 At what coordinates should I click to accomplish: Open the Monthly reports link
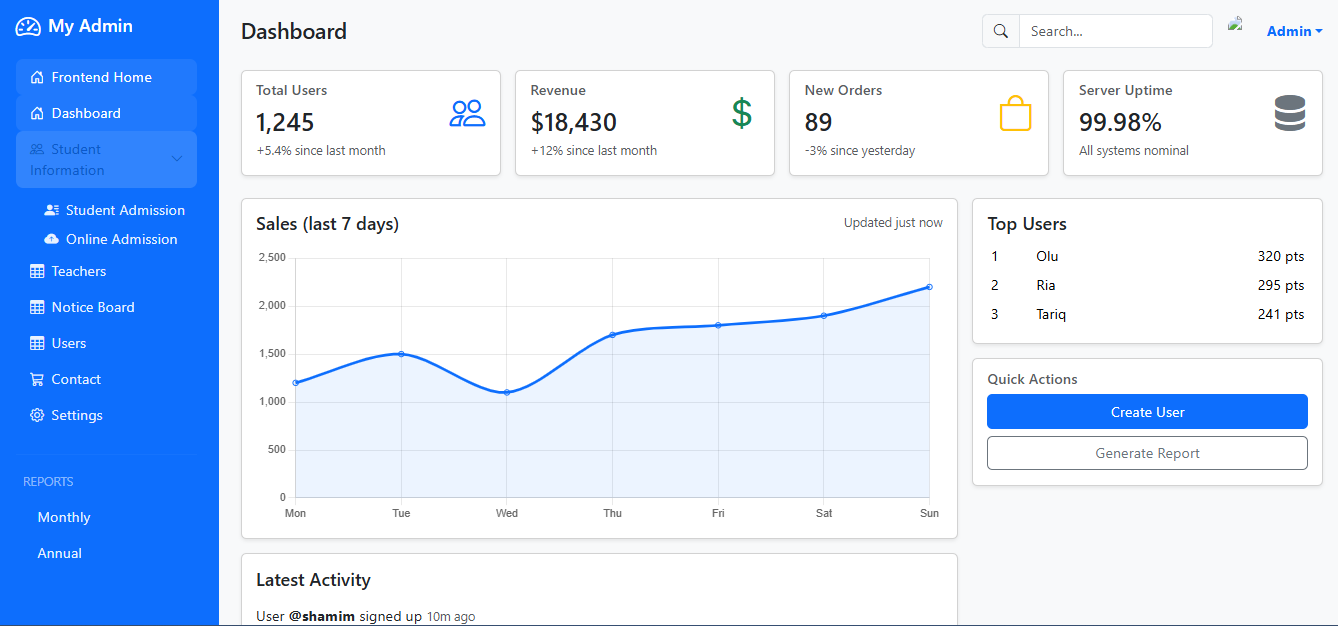(64, 517)
